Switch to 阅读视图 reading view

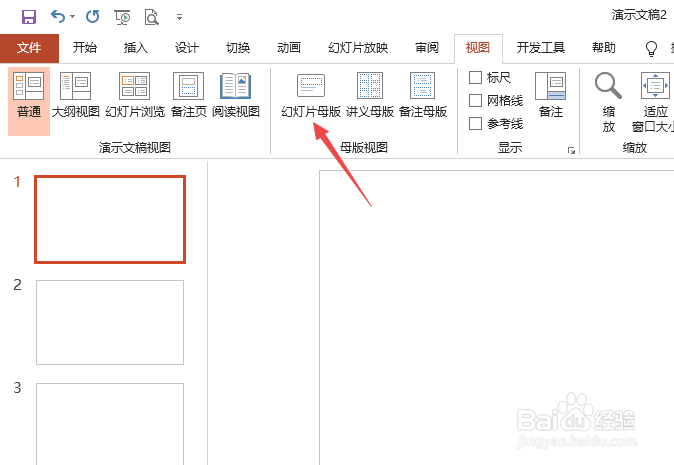[x=236, y=95]
